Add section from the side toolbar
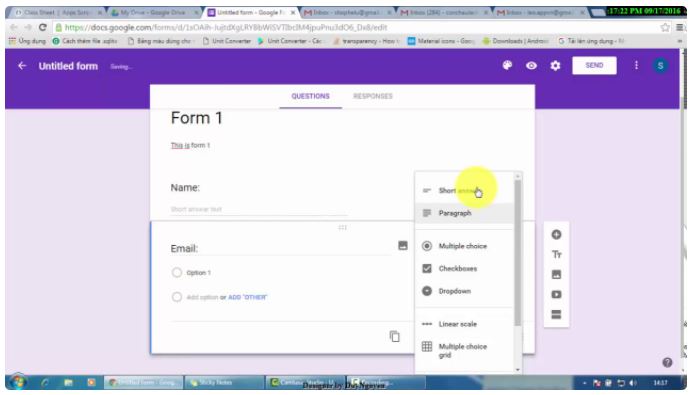This screenshot has height=395, width=692. (556, 314)
